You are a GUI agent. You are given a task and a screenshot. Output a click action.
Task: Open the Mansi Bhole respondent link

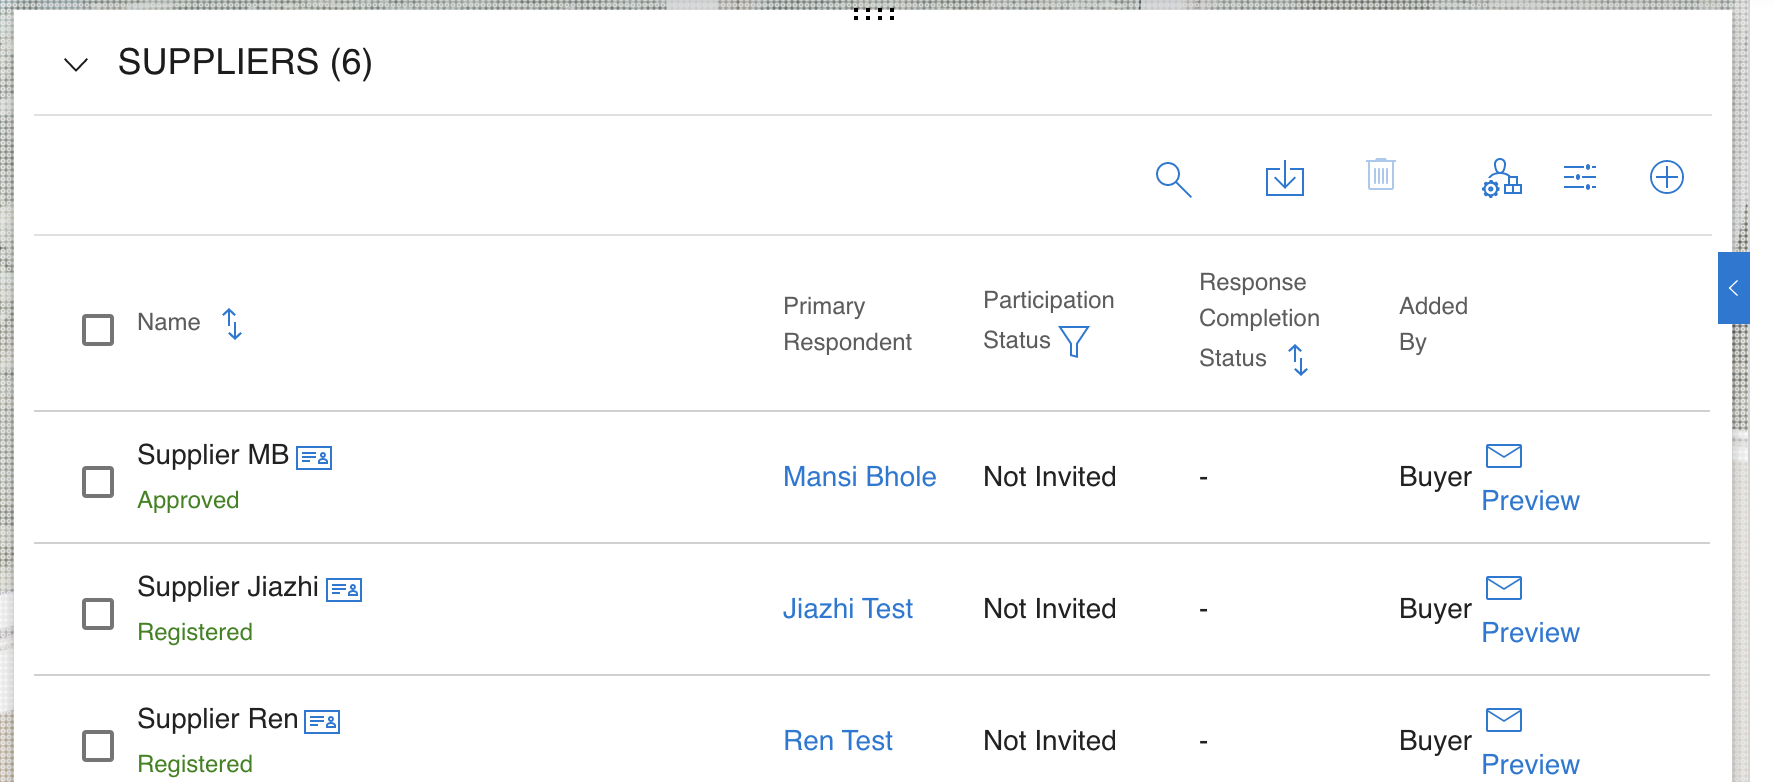click(x=859, y=477)
